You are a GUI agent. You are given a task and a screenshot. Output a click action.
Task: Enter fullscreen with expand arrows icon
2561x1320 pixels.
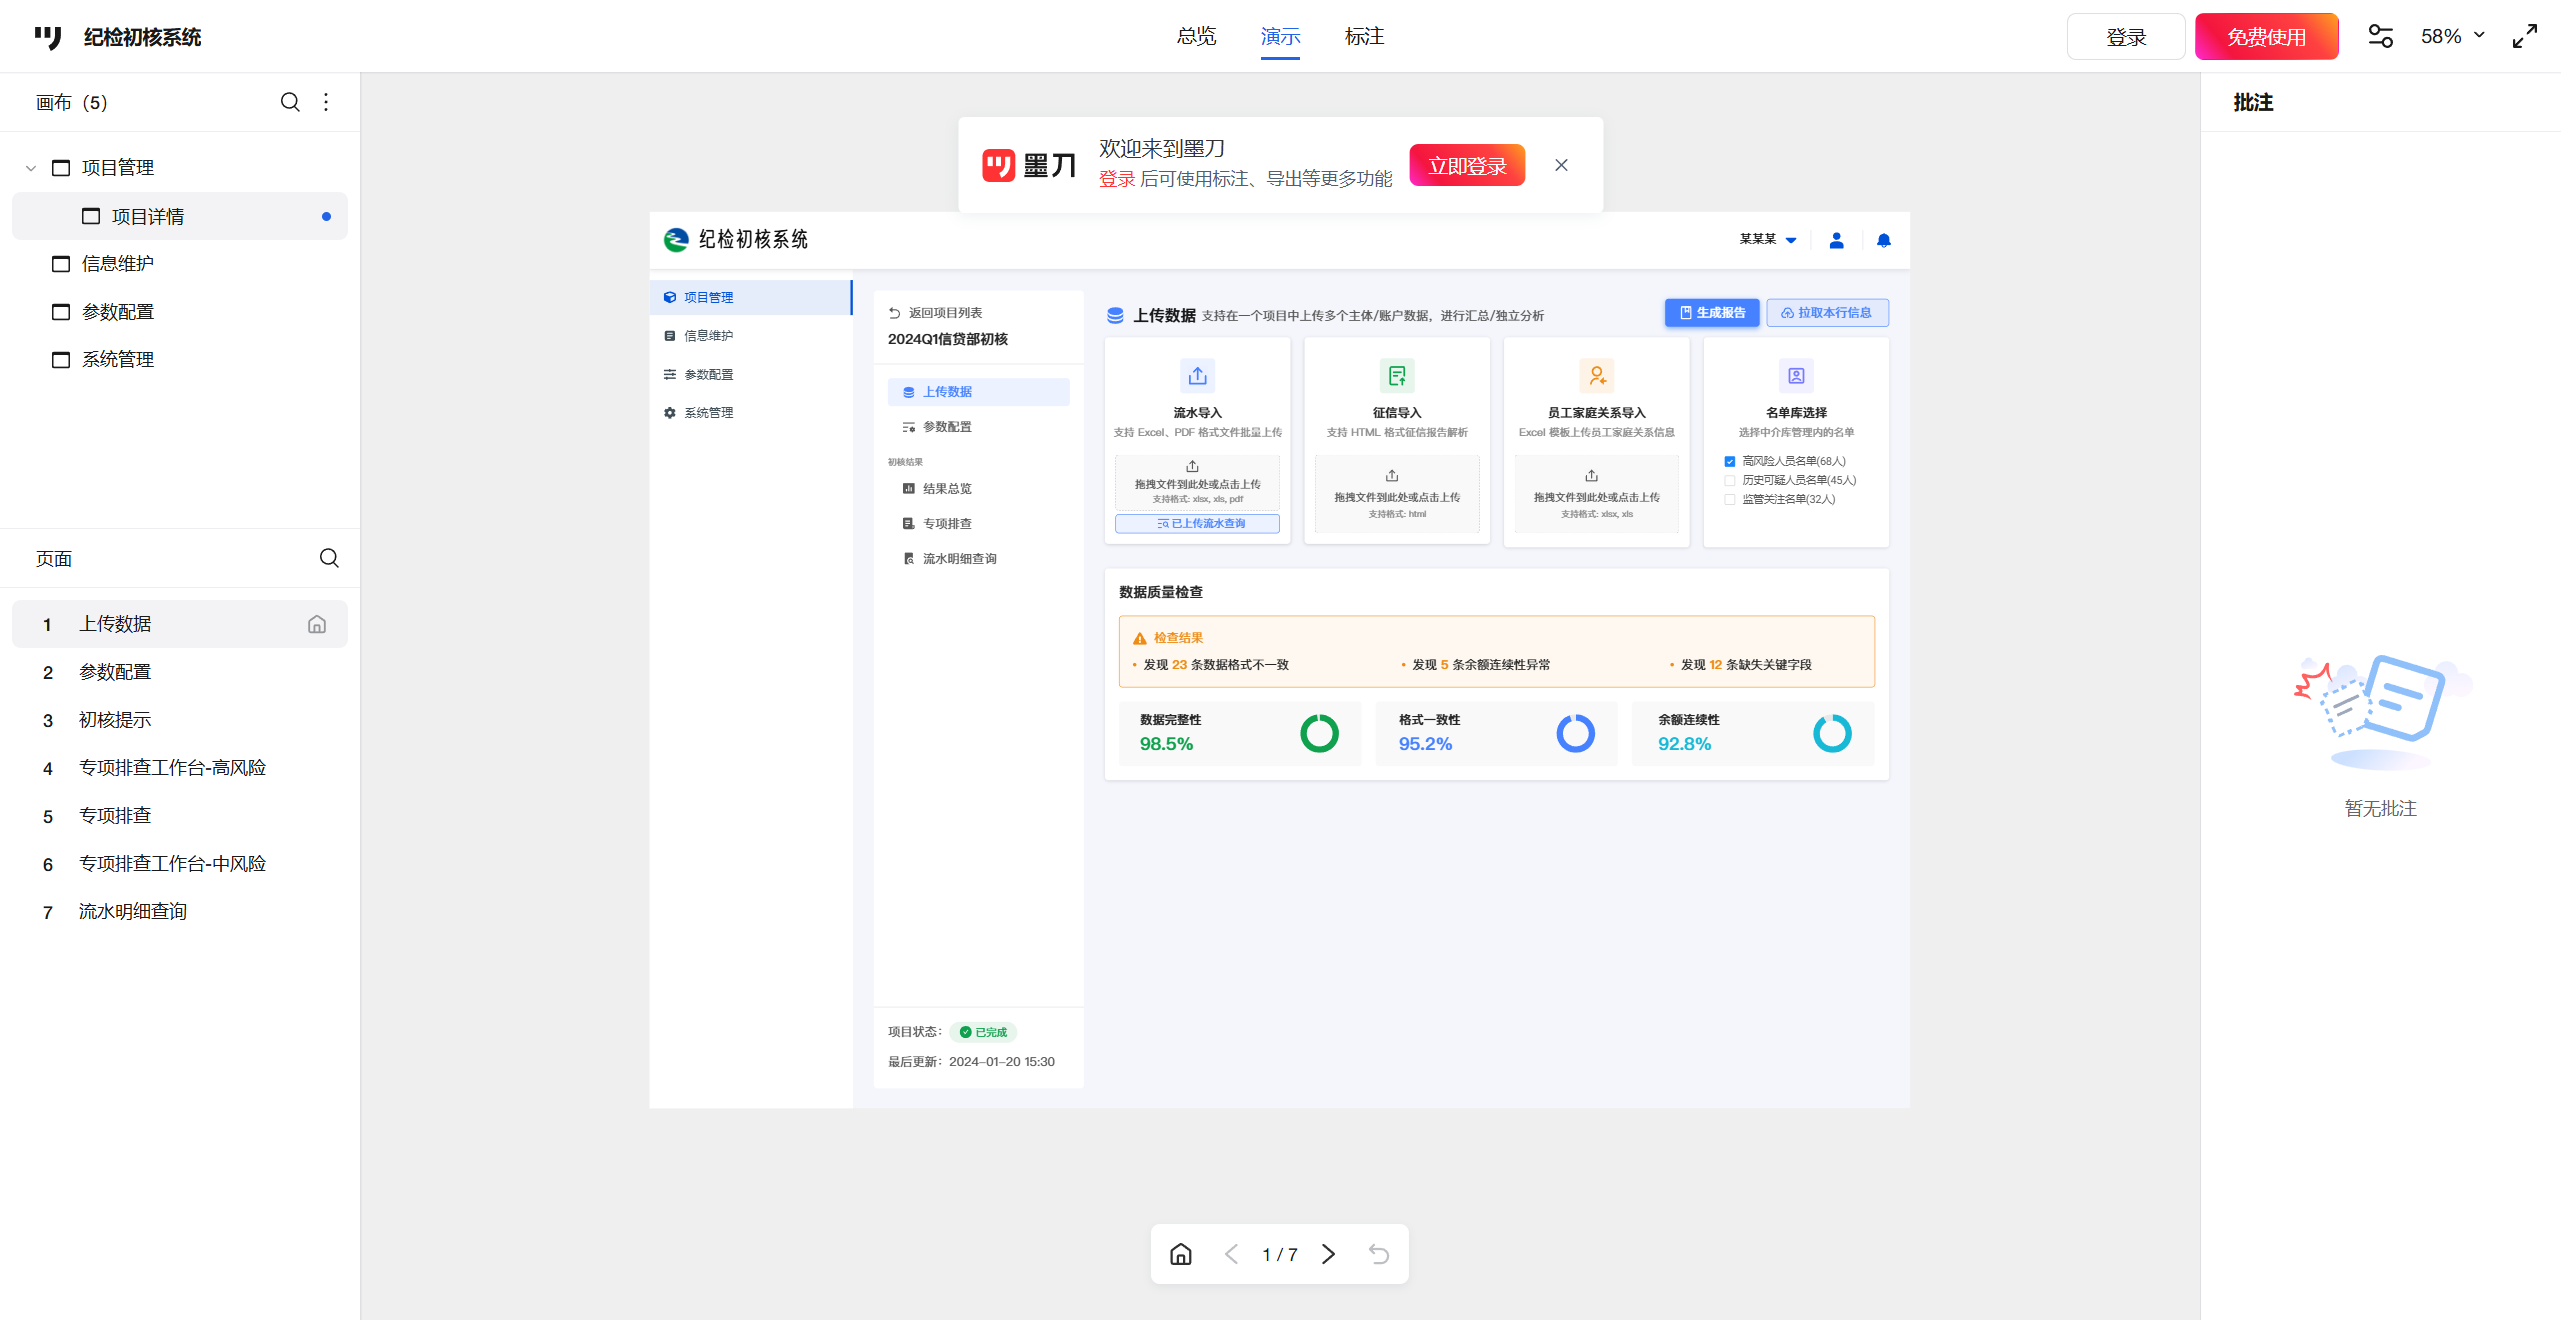coord(2525,37)
